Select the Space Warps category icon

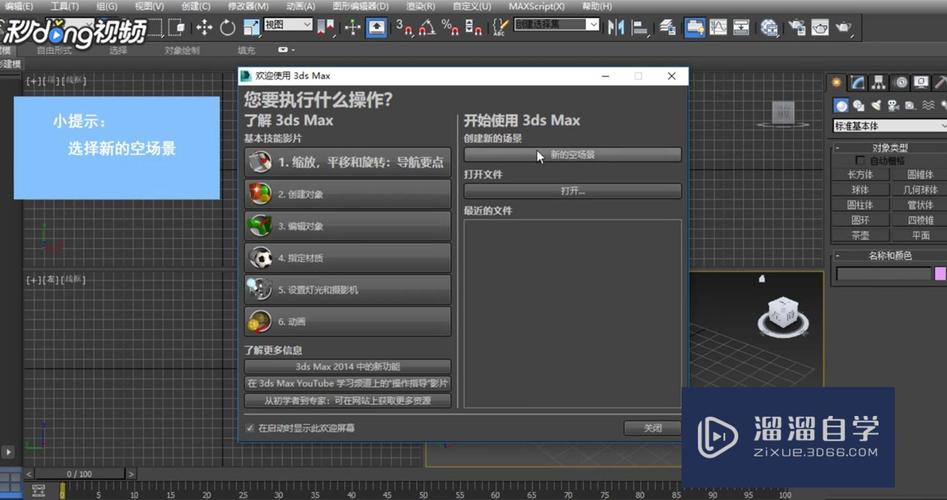click(x=928, y=106)
